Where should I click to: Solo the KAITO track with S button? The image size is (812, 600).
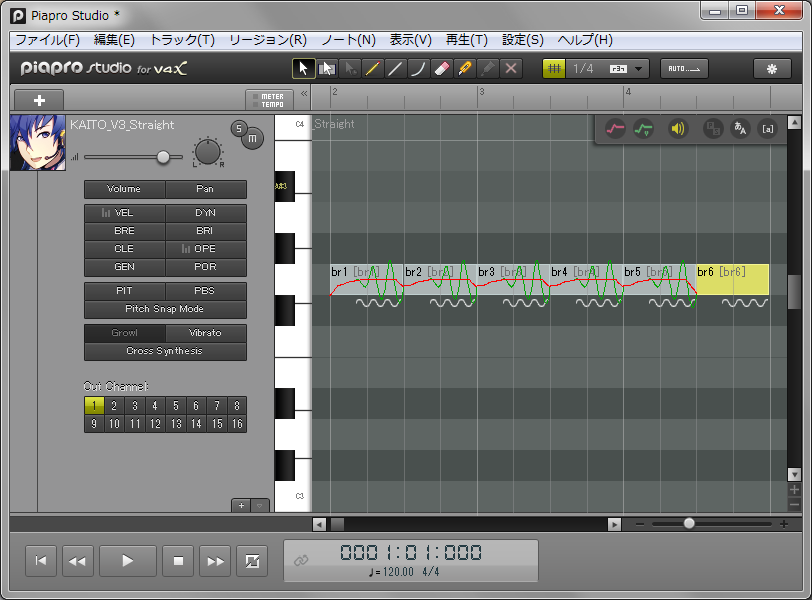(238, 128)
